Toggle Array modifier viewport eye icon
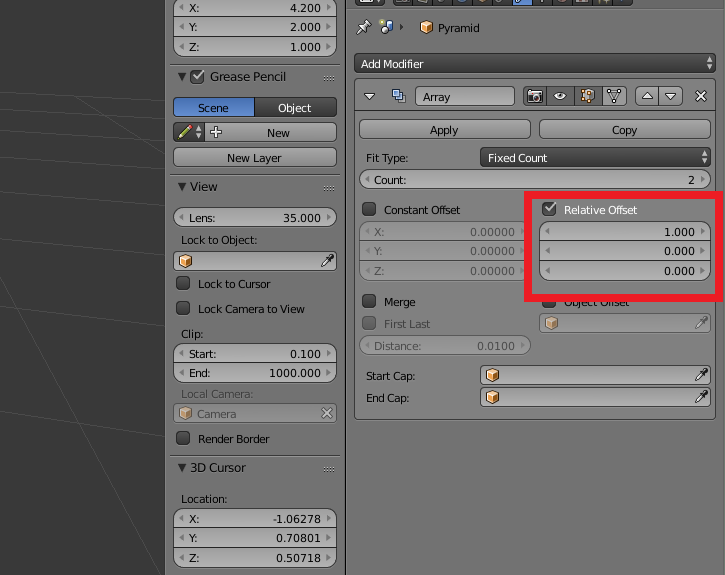Screen dimensions: 725x575 (x=560, y=96)
